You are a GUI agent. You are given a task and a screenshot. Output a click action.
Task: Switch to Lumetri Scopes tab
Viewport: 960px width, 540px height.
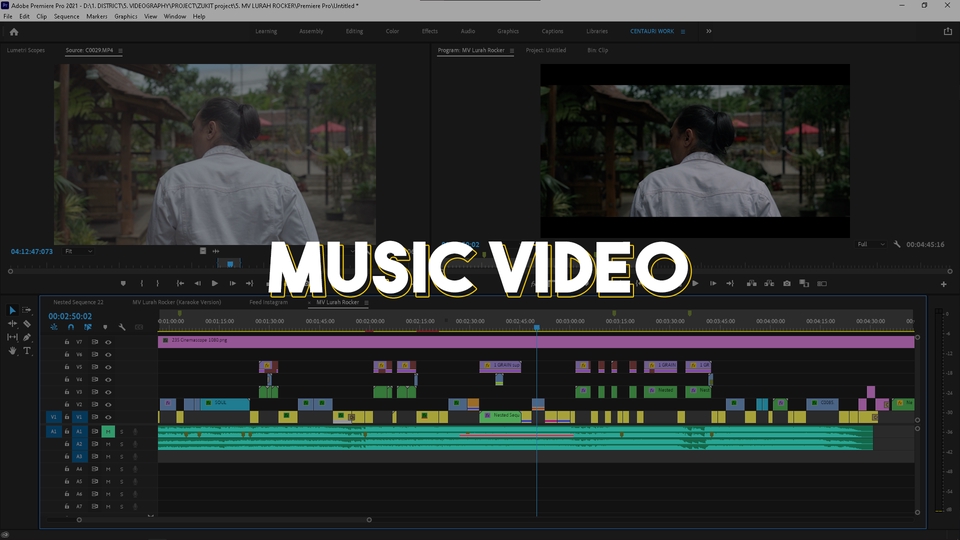26,50
